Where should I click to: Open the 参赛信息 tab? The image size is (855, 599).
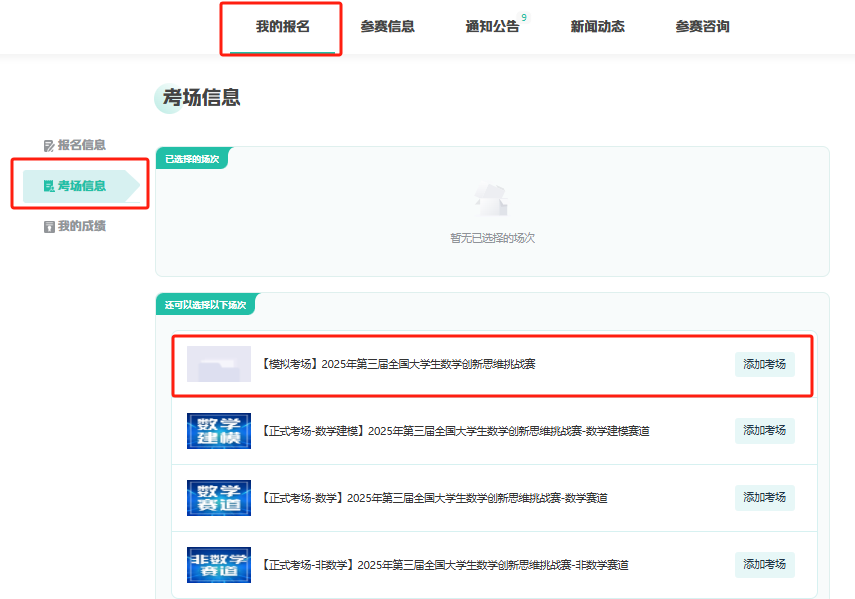click(387, 27)
